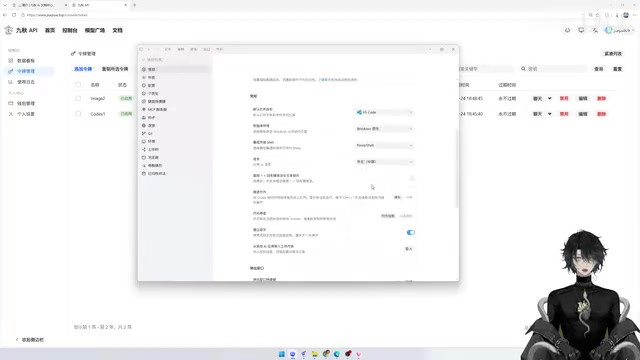
Task: Click 删除 in the Codex1 row
Action: click(602, 114)
